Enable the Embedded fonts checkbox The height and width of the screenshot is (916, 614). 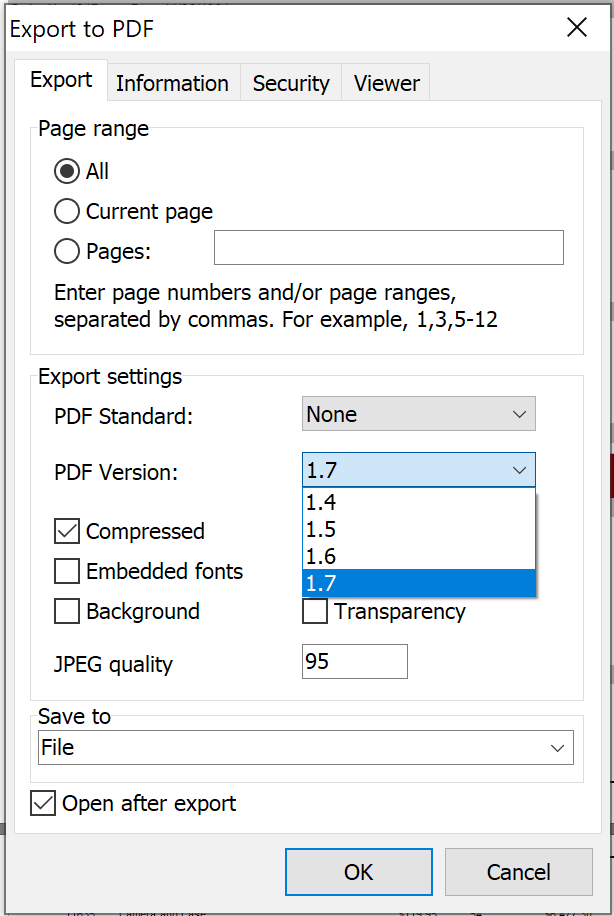(x=67, y=571)
